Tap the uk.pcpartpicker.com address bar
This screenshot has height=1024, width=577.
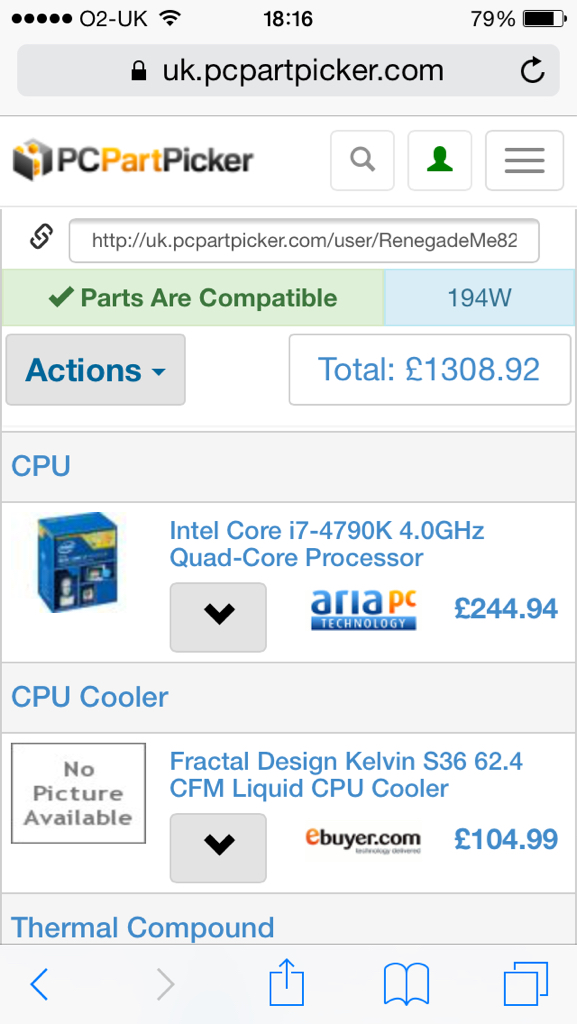point(288,71)
